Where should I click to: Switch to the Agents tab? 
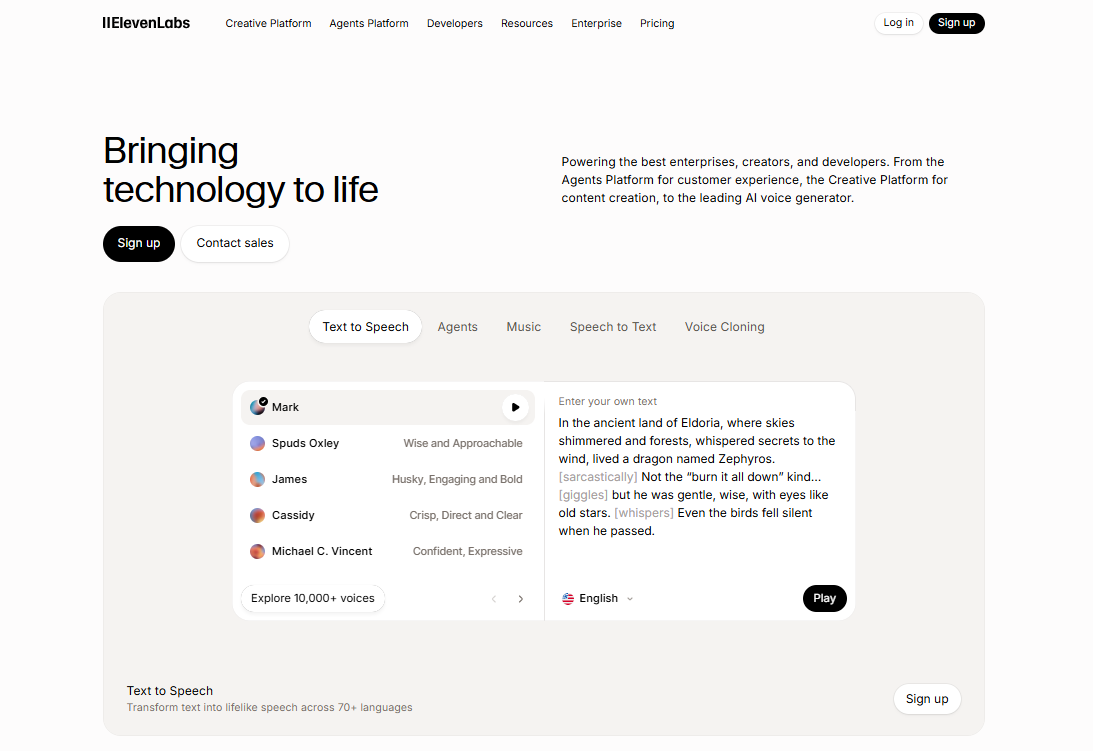tap(457, 327)
